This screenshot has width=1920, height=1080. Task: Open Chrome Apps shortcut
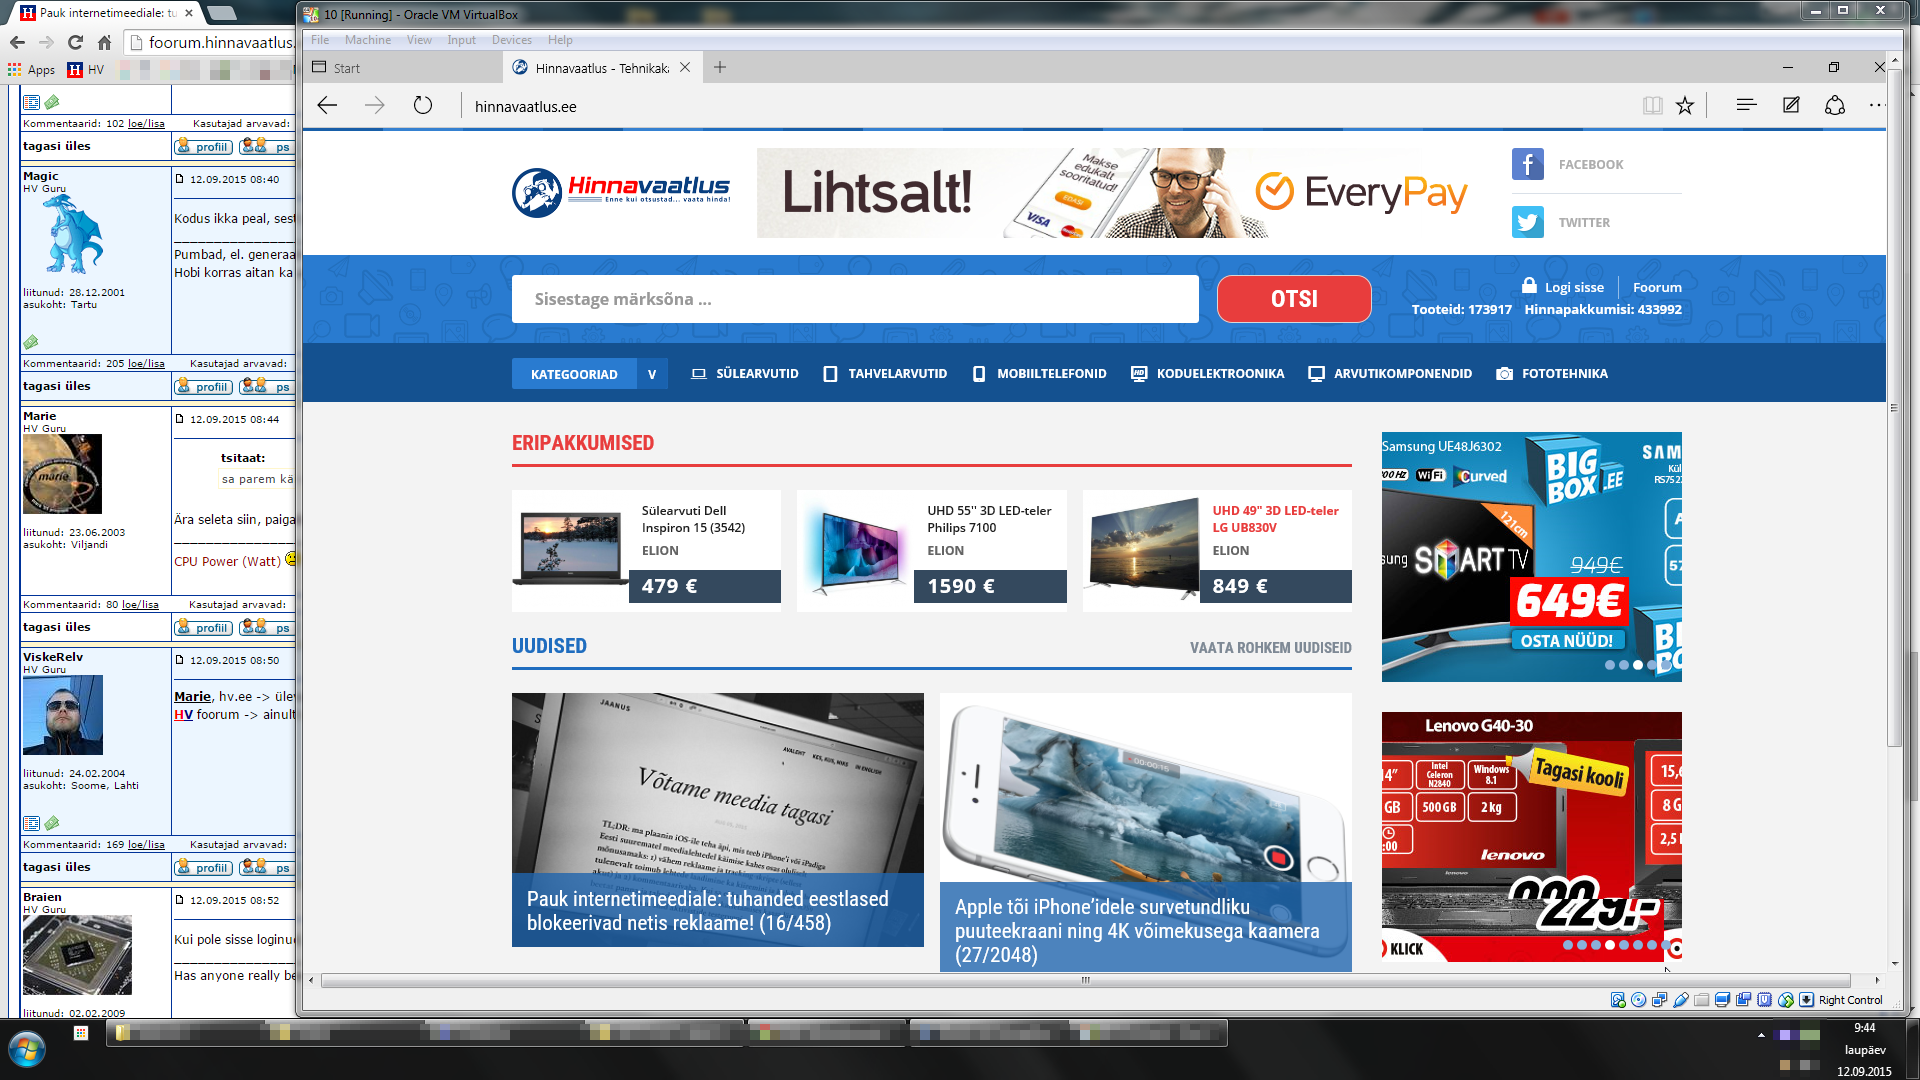[x=31, y=70]
